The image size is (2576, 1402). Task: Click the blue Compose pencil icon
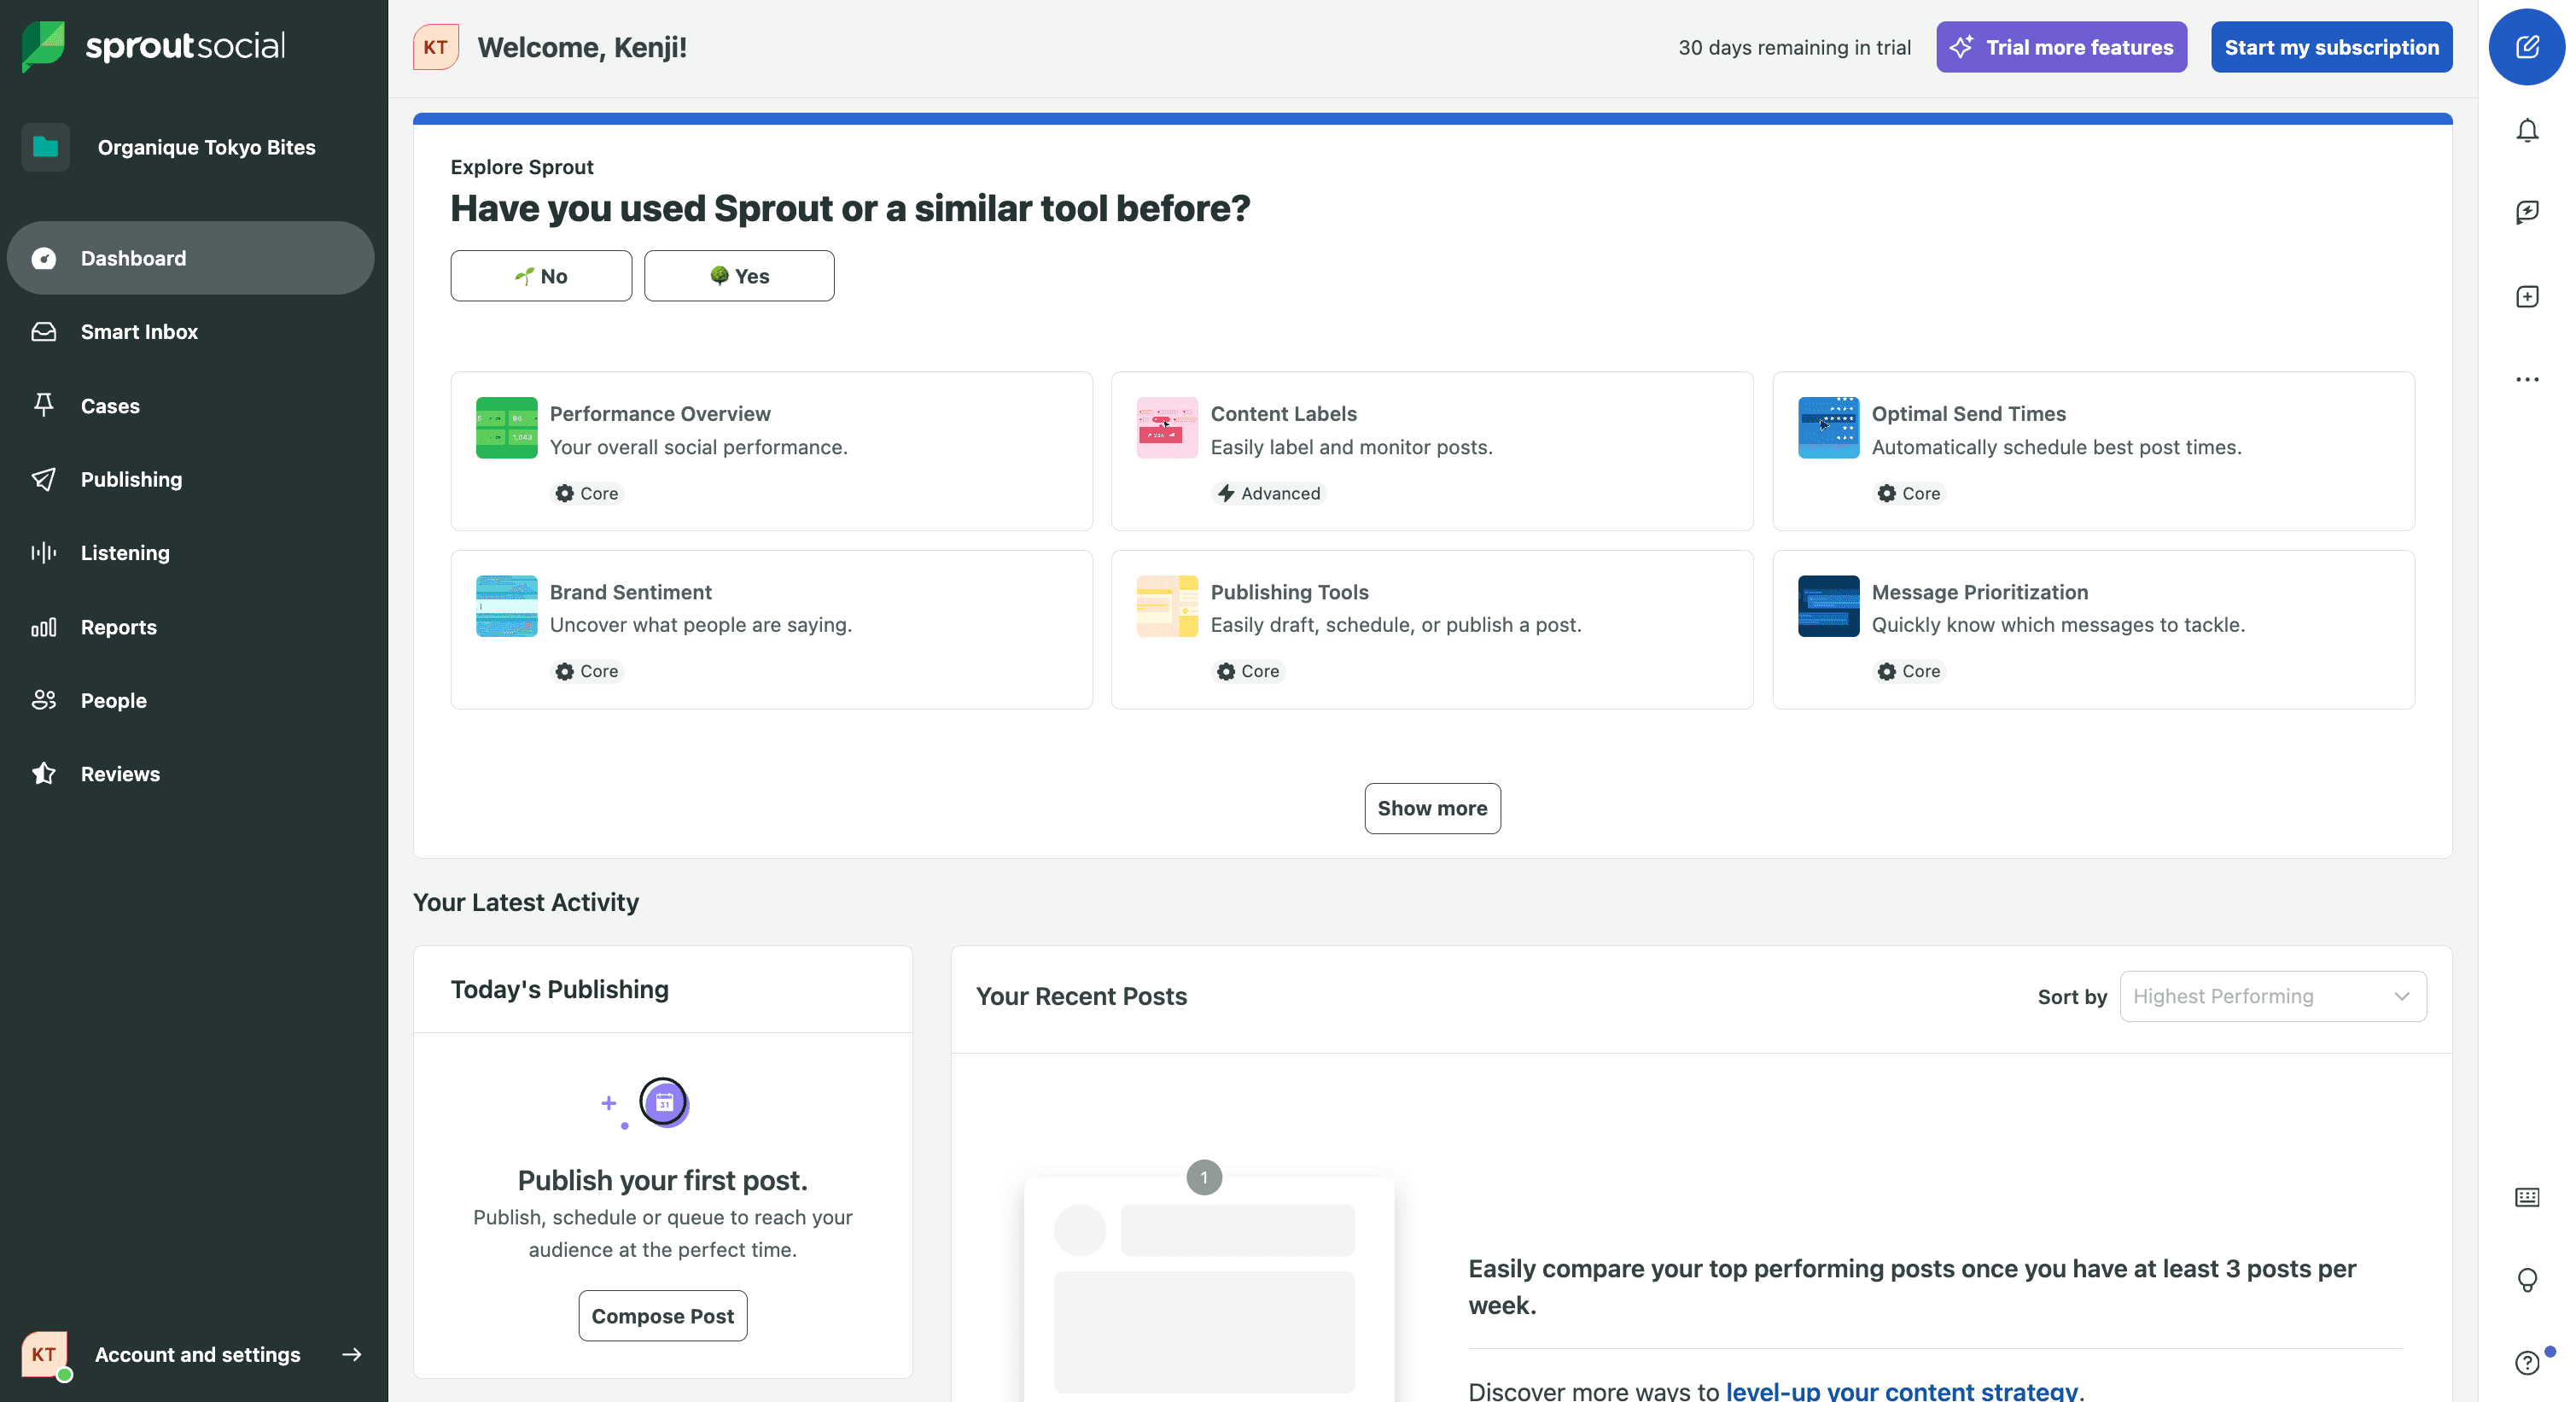2526,47
